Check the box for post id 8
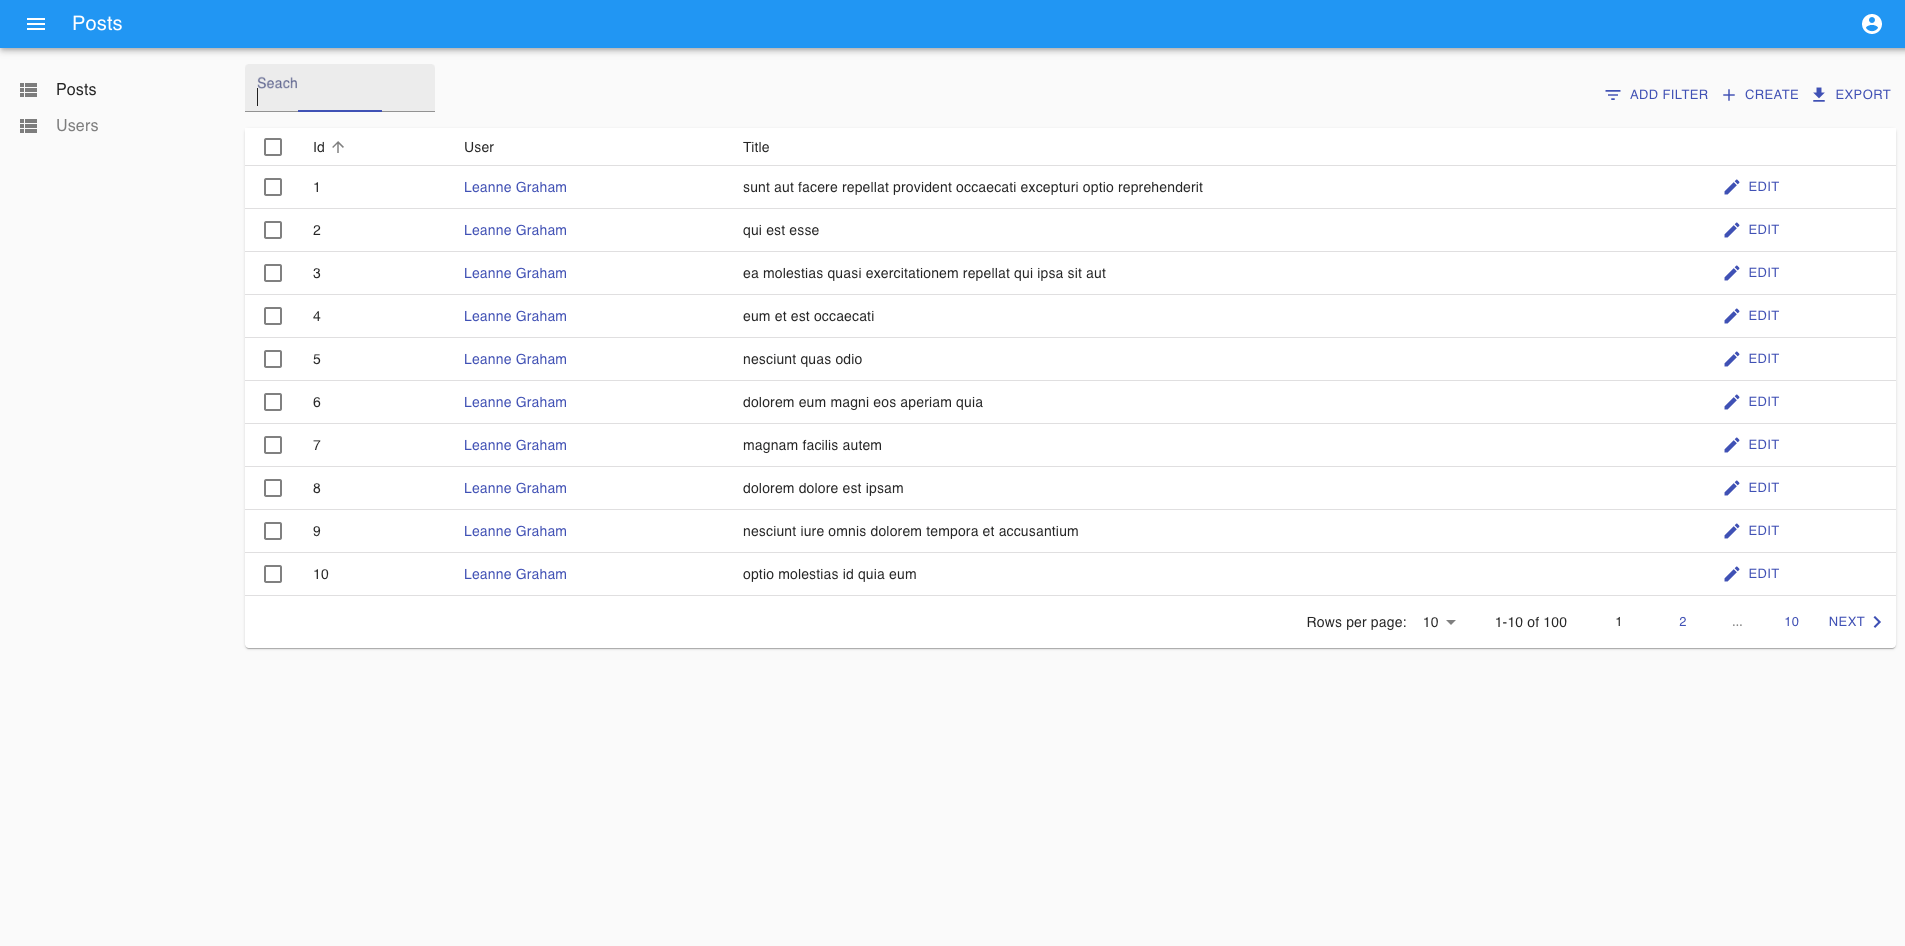Screen dimensions: 1905x946 pos(273,488)
